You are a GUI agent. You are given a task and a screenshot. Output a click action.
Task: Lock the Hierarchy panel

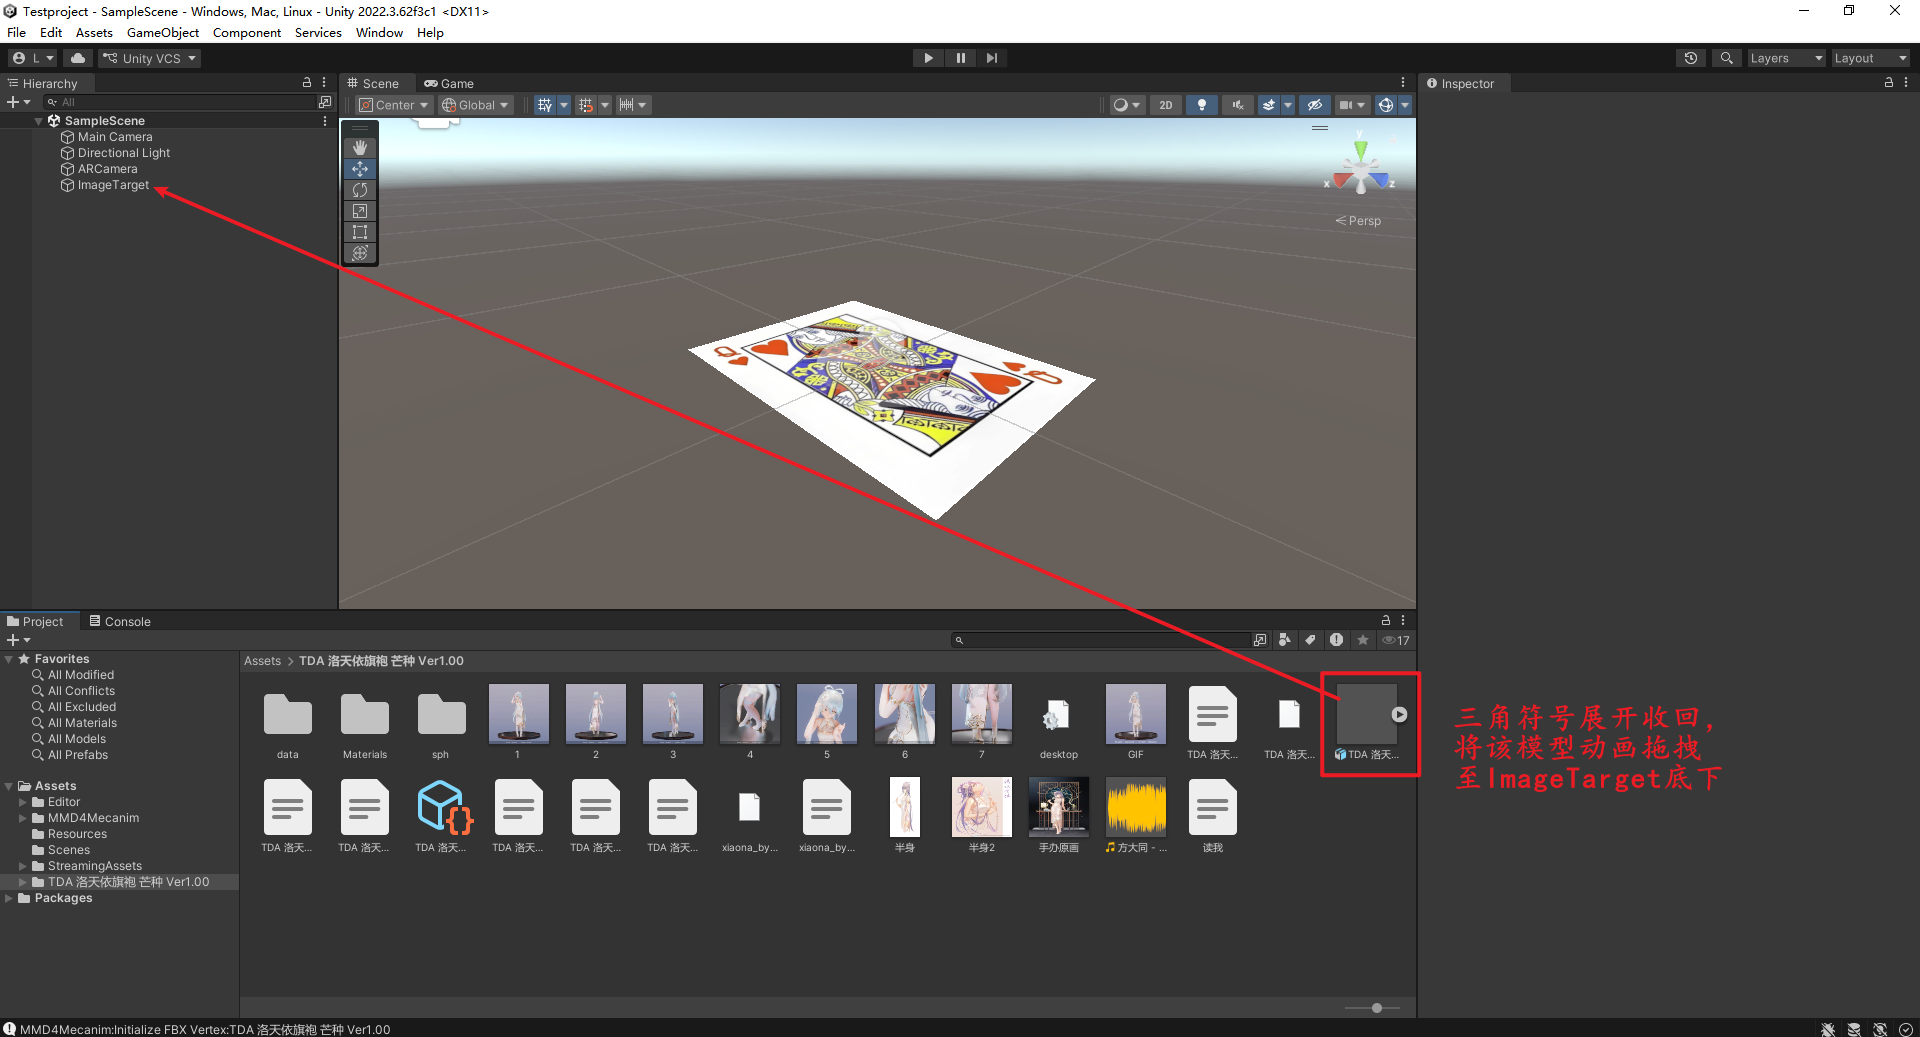pos(307,83)
